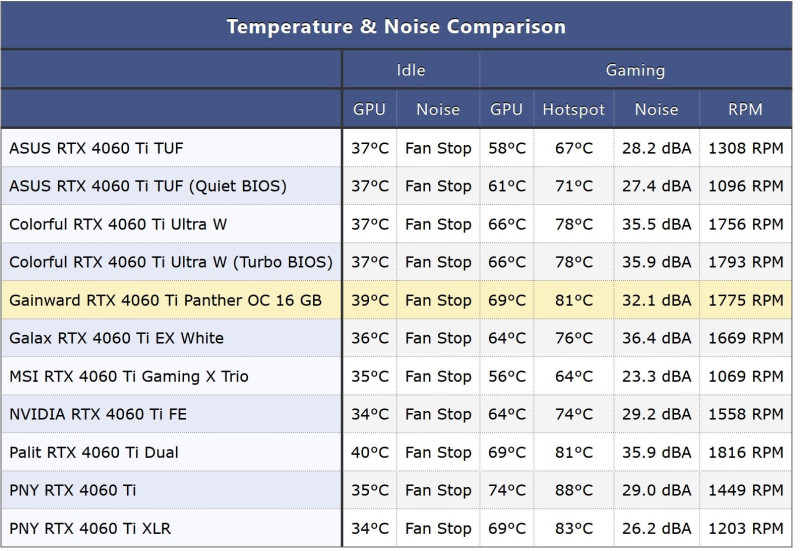Click the Temperature & Noise Comparison title

(396, 27)
